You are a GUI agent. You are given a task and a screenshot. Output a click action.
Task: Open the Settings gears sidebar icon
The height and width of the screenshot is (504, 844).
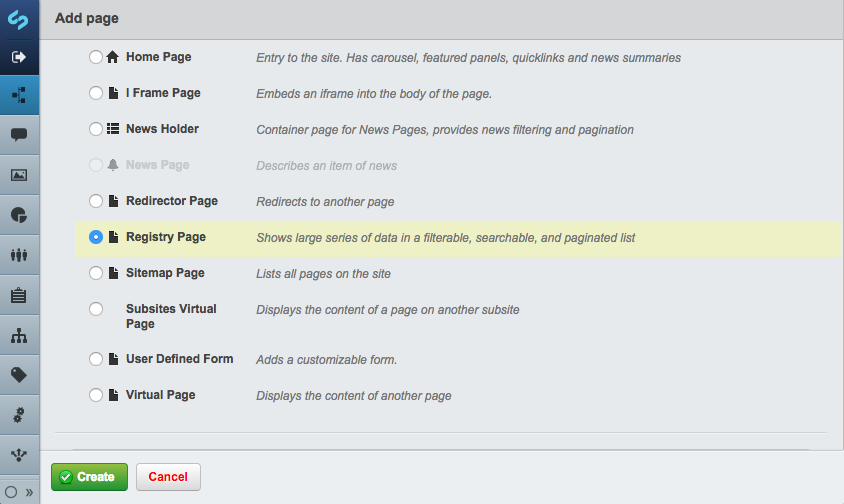pyautogui.click(x=19, y=415)
